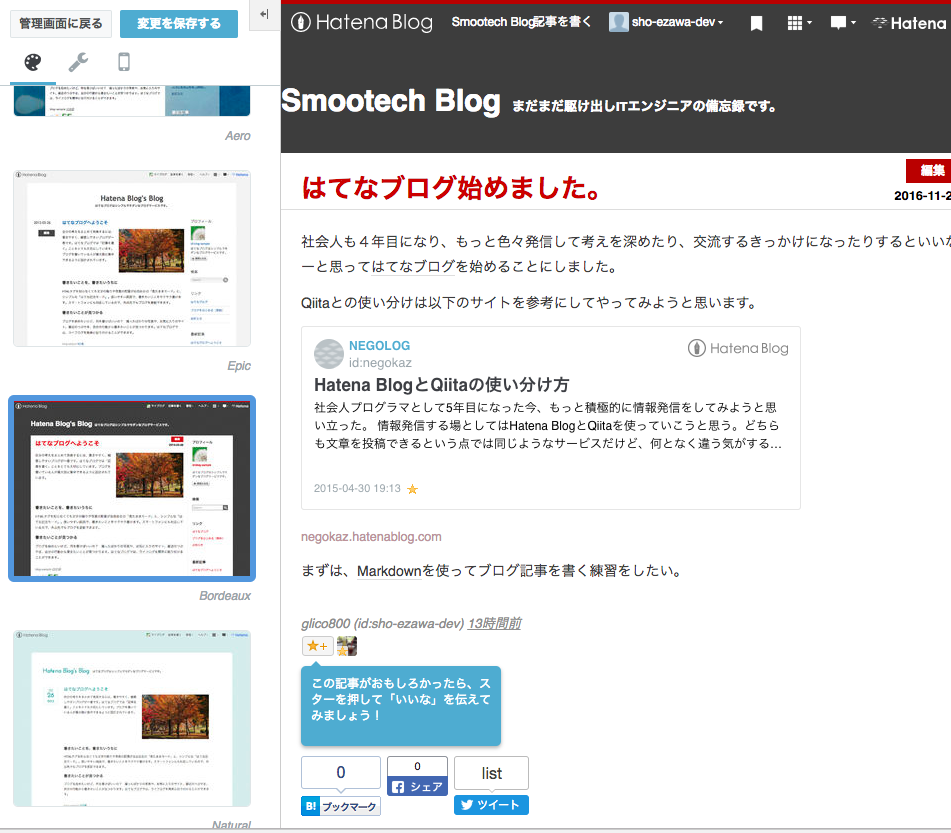Viewport: 951px width, 833px height.
Task: Click 管理画面に戻る button
Action: [x=61, y=24]
